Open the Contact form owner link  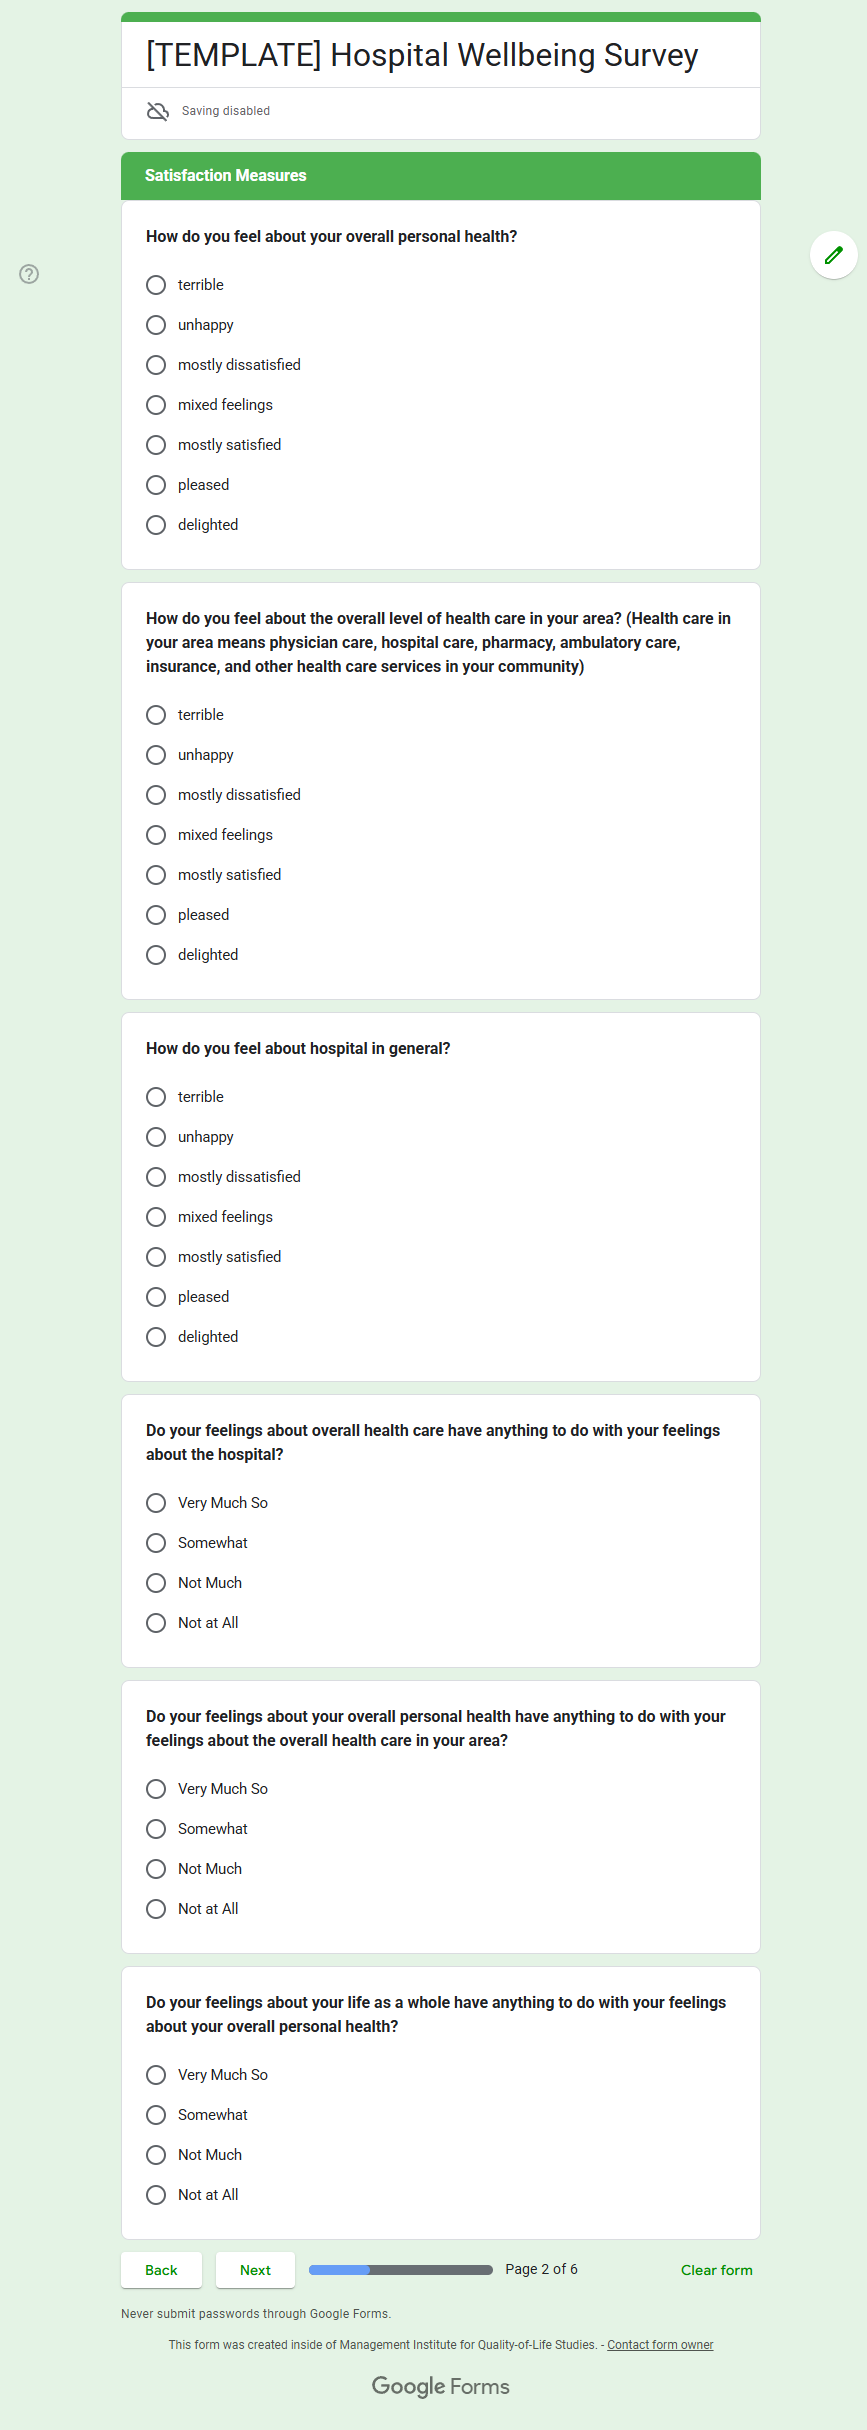tap(660, 2345)
